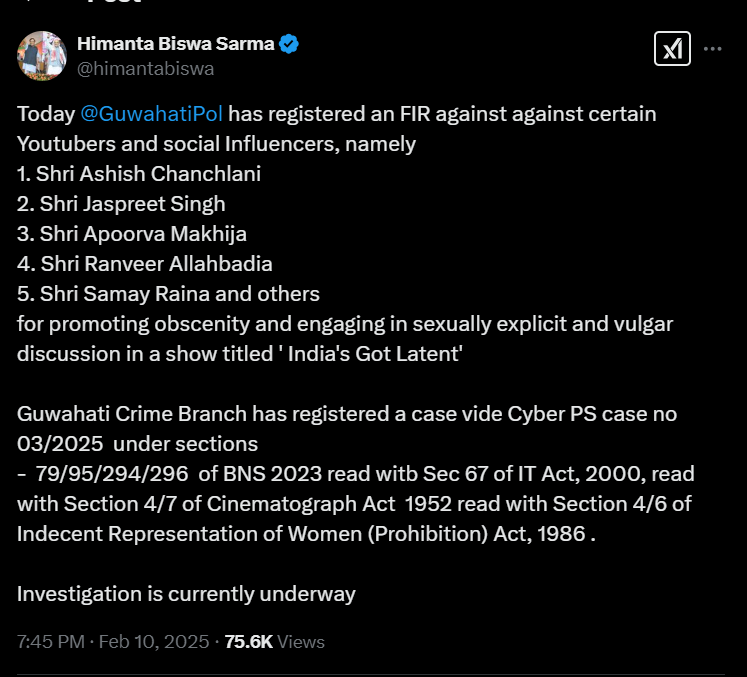
Task: Click the line naming Shri Jaspreet Singh
Action: tap(121, 204)
